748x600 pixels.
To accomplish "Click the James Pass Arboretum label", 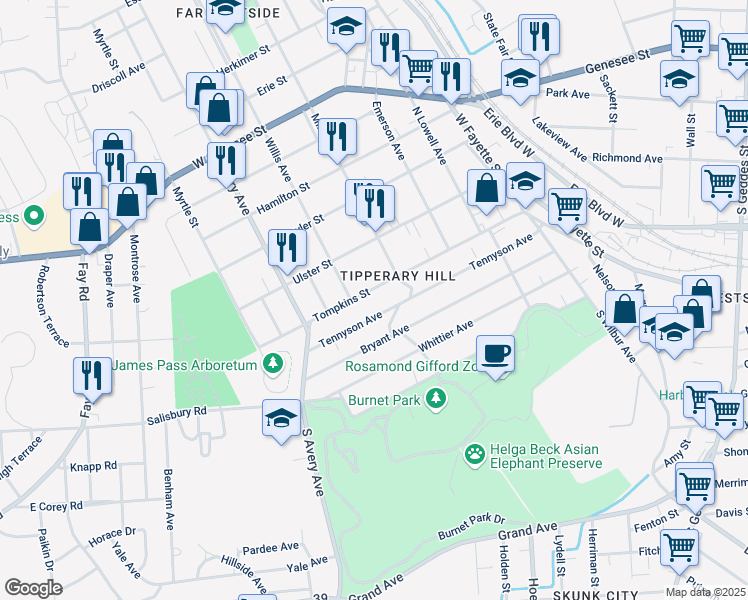I will (x=185, y=365).
